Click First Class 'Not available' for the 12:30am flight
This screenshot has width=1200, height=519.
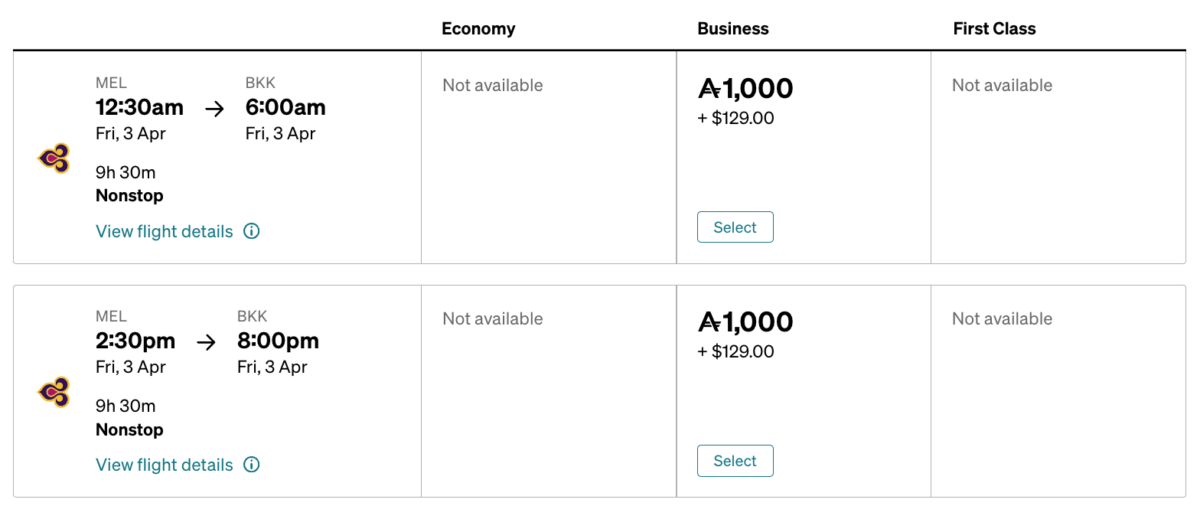1002,86
